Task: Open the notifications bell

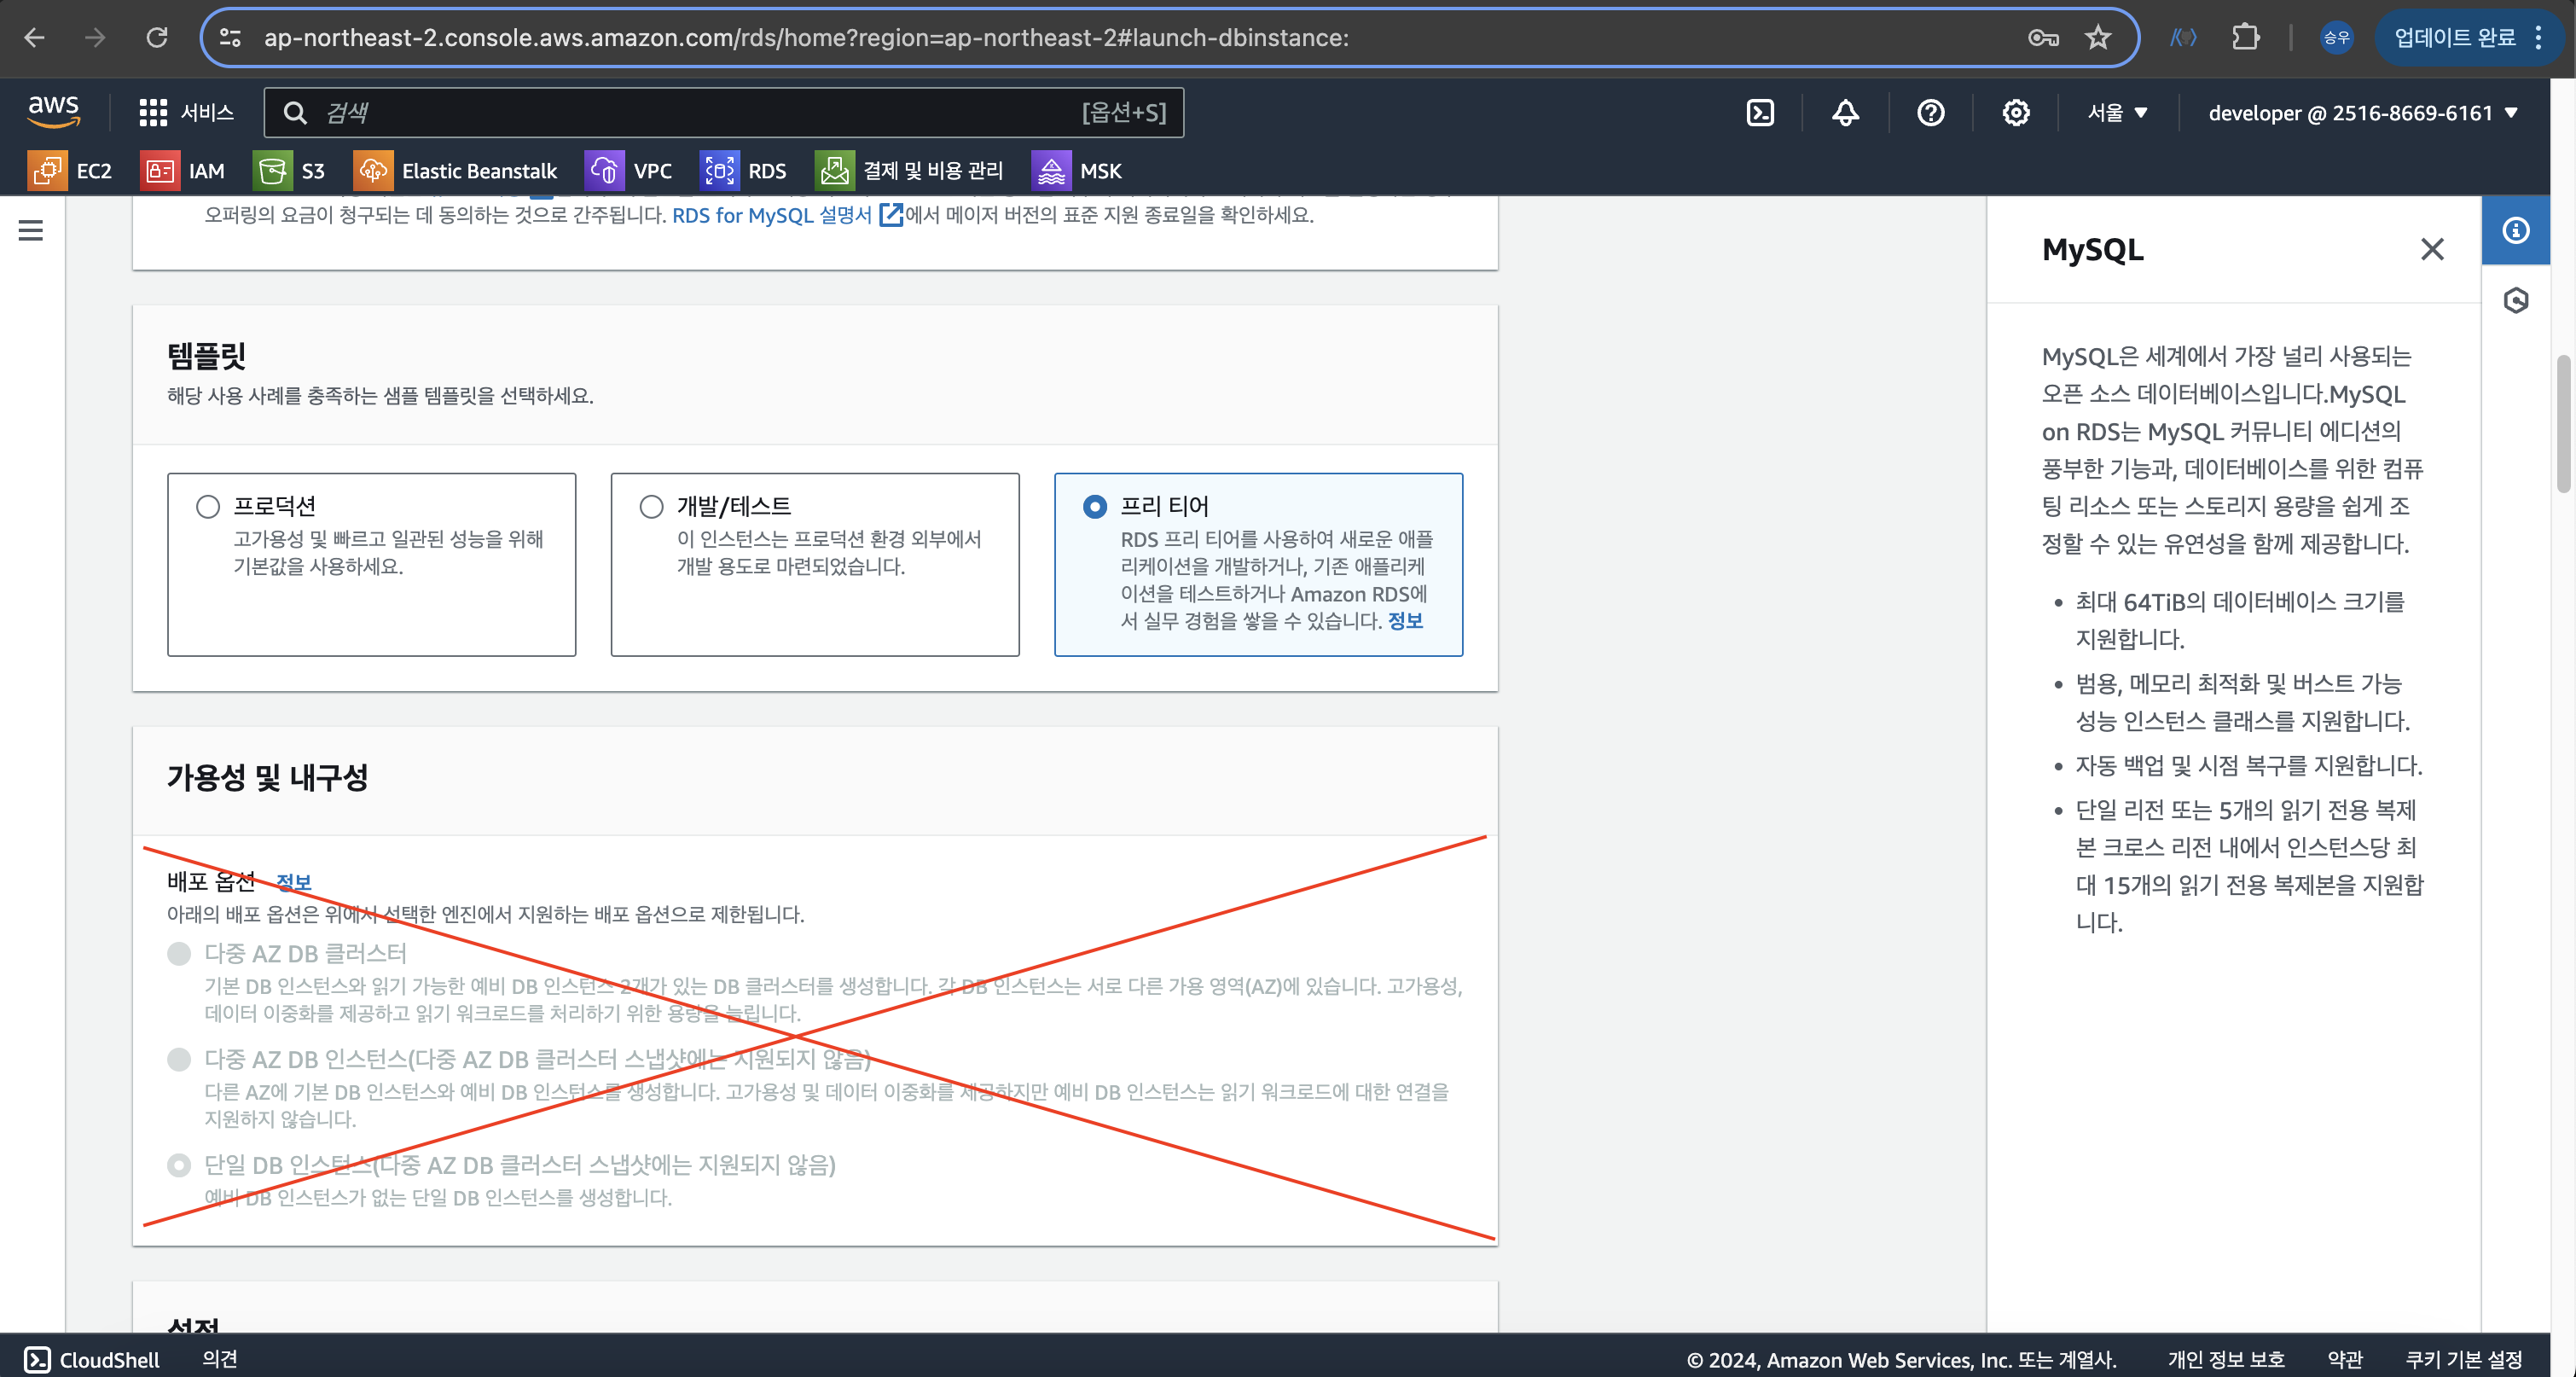Action: click(1845, 113)
